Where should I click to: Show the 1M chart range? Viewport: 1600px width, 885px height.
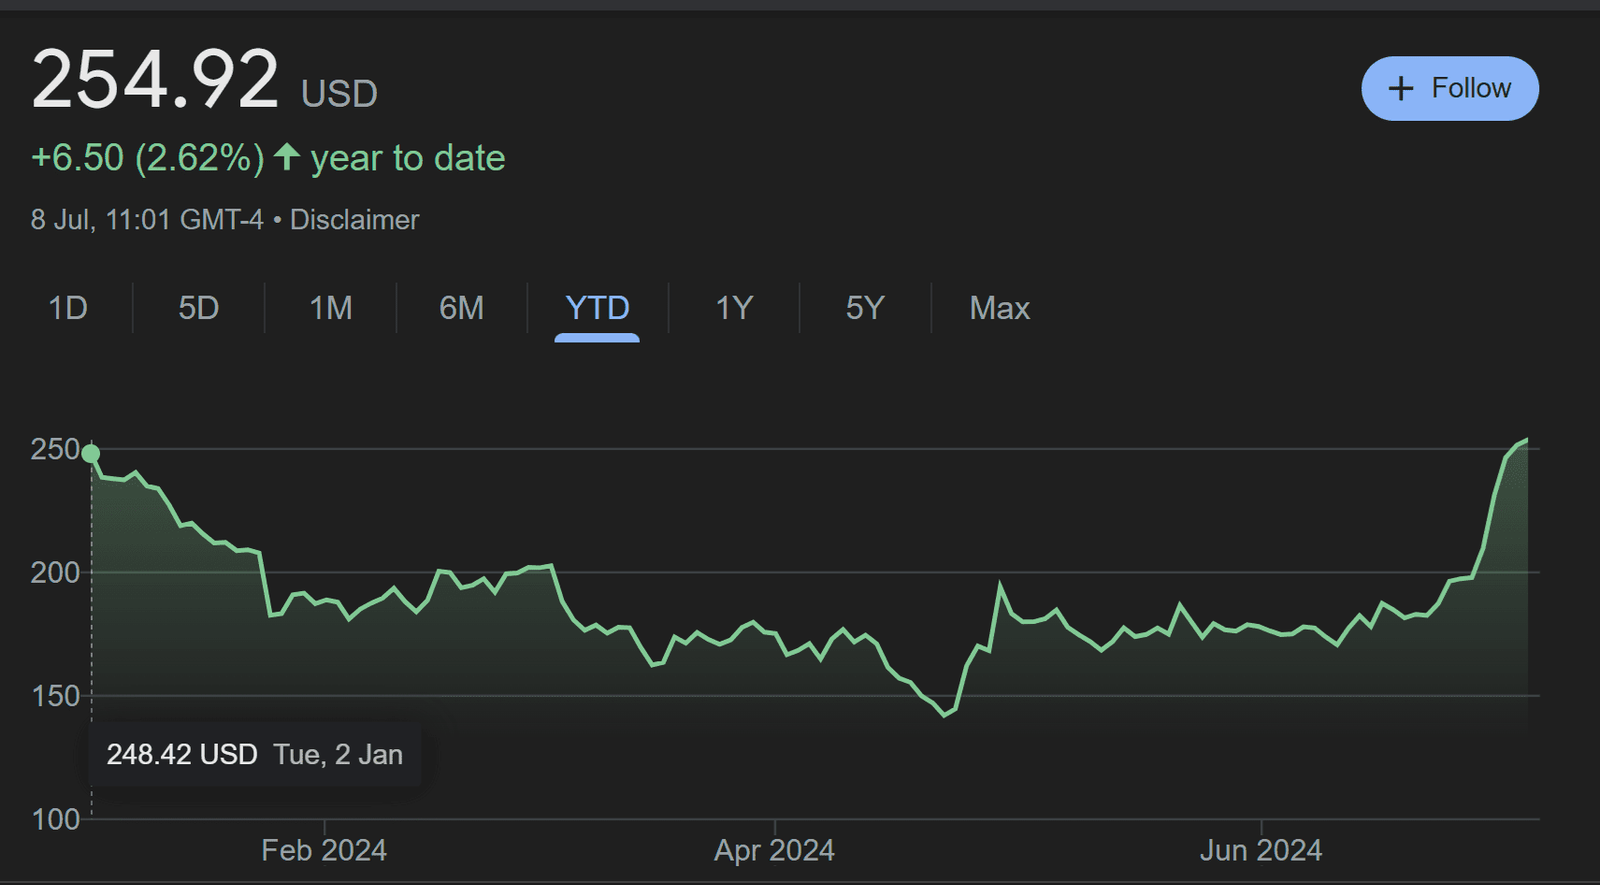coord(330,308)
